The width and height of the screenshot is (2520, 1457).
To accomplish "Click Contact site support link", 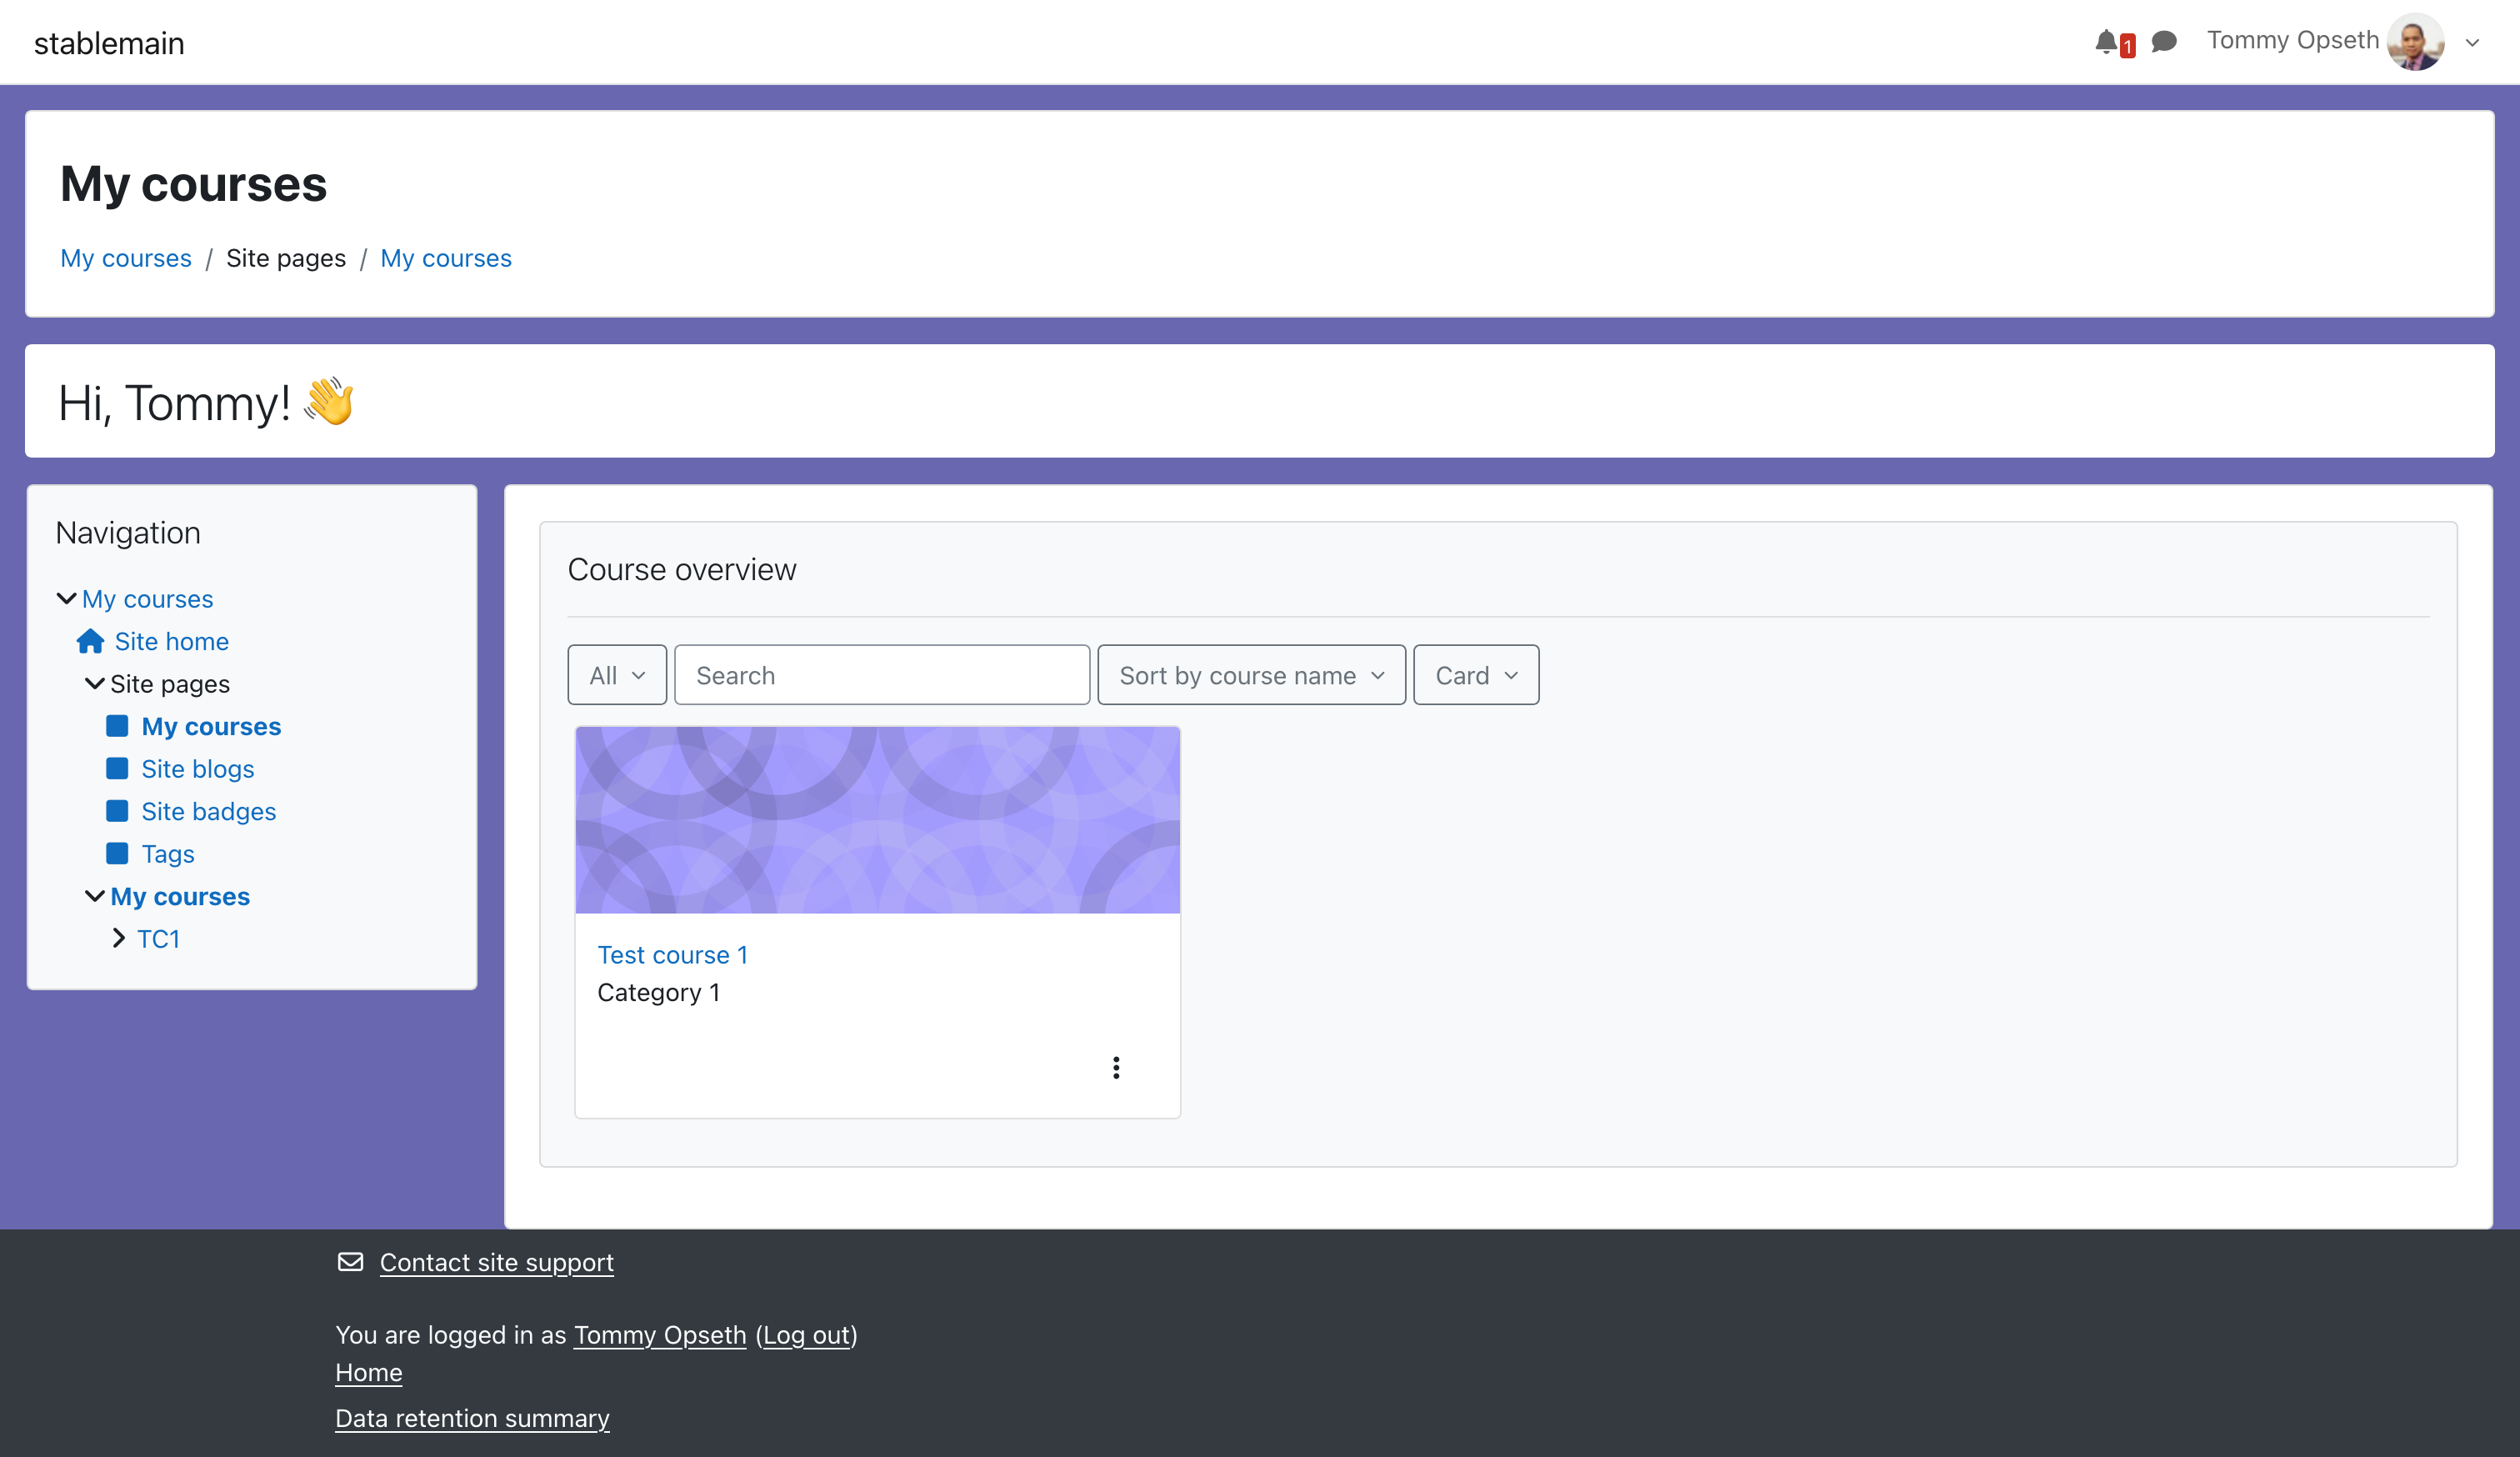I will point(497,1262).
